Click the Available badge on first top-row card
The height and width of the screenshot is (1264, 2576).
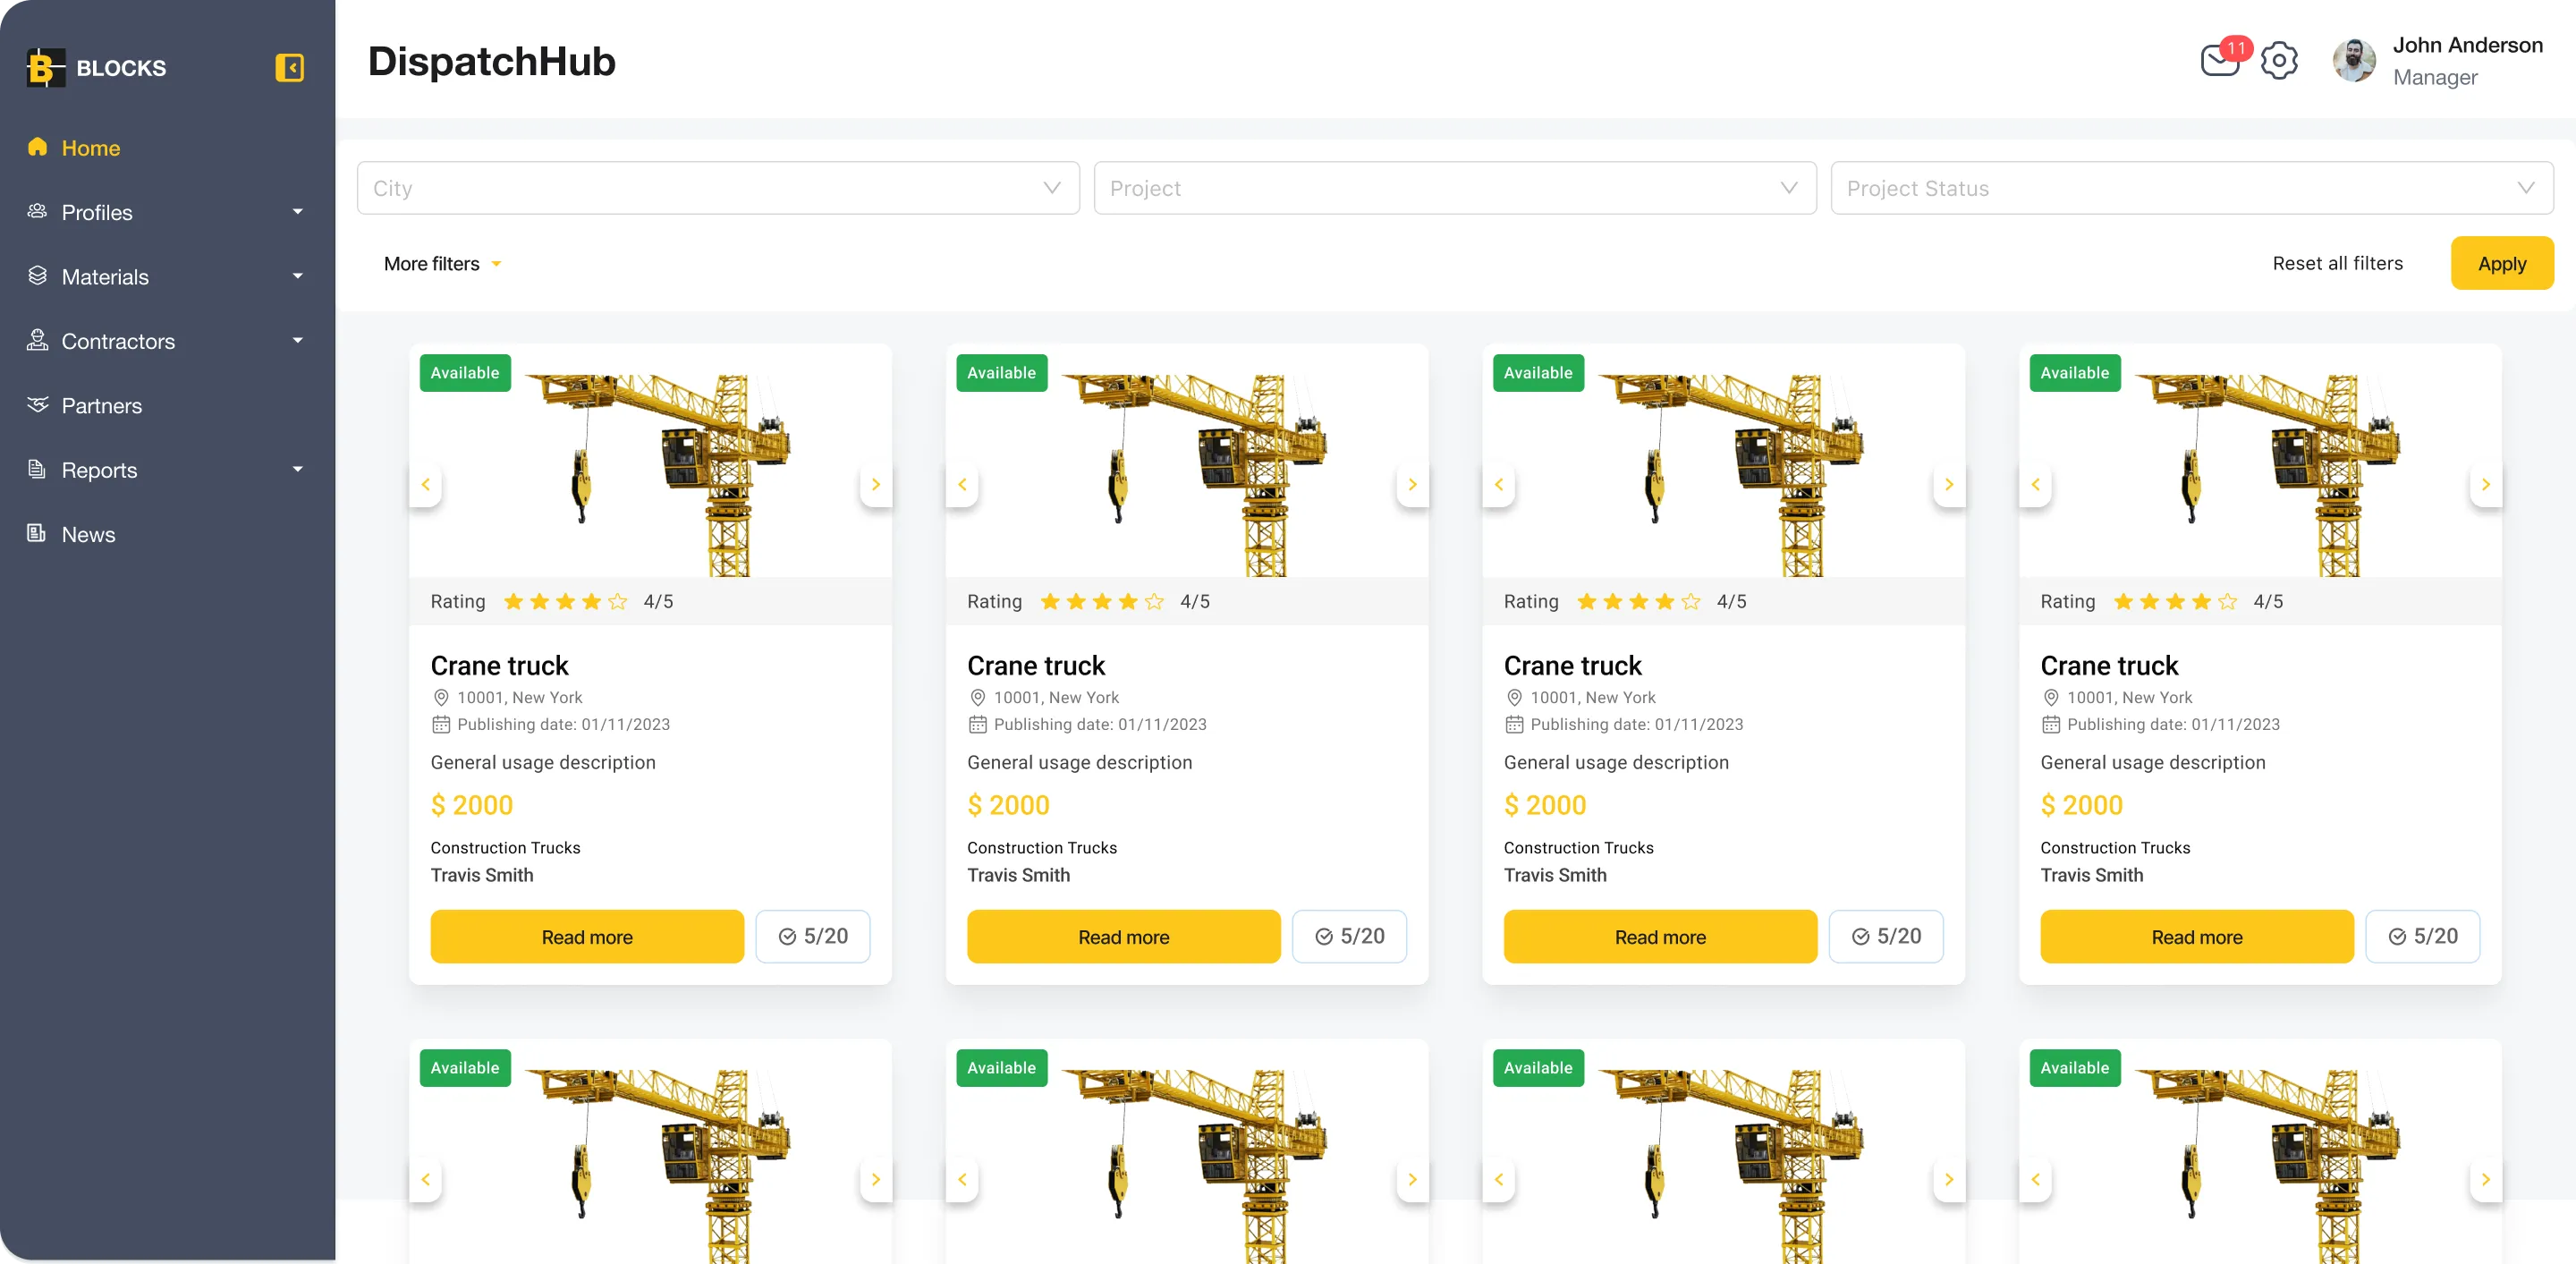[x=465, y=373]
